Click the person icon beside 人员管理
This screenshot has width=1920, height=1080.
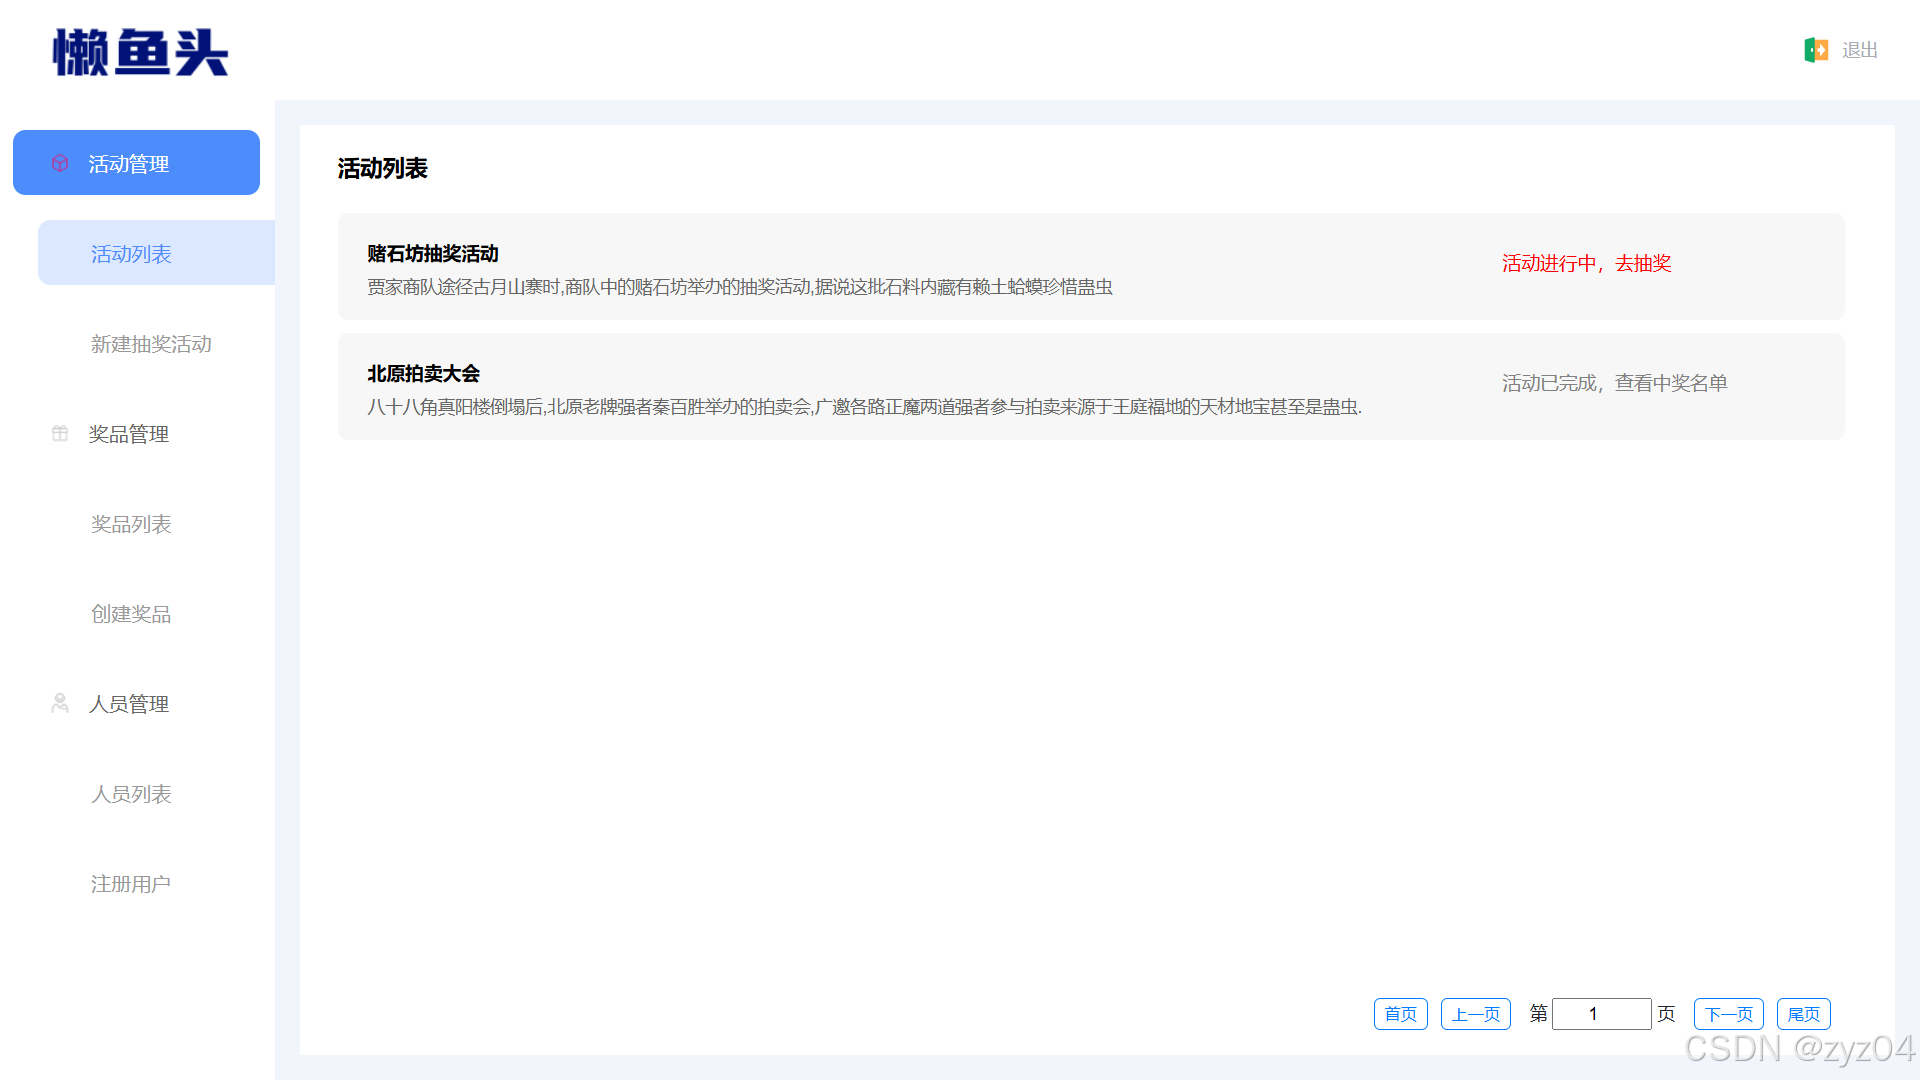pyautogui.click(x=60, y=703)
